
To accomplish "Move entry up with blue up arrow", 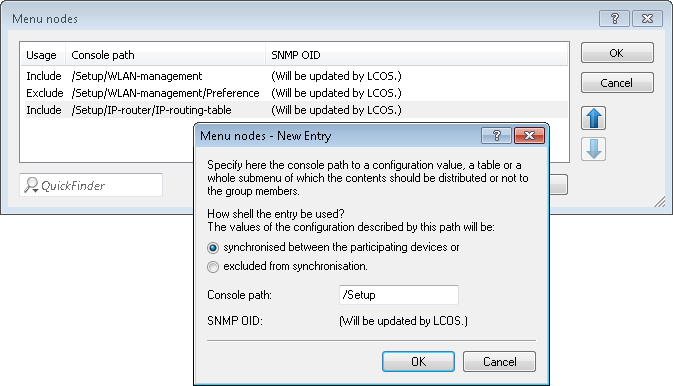I will (x=594, y=118).
